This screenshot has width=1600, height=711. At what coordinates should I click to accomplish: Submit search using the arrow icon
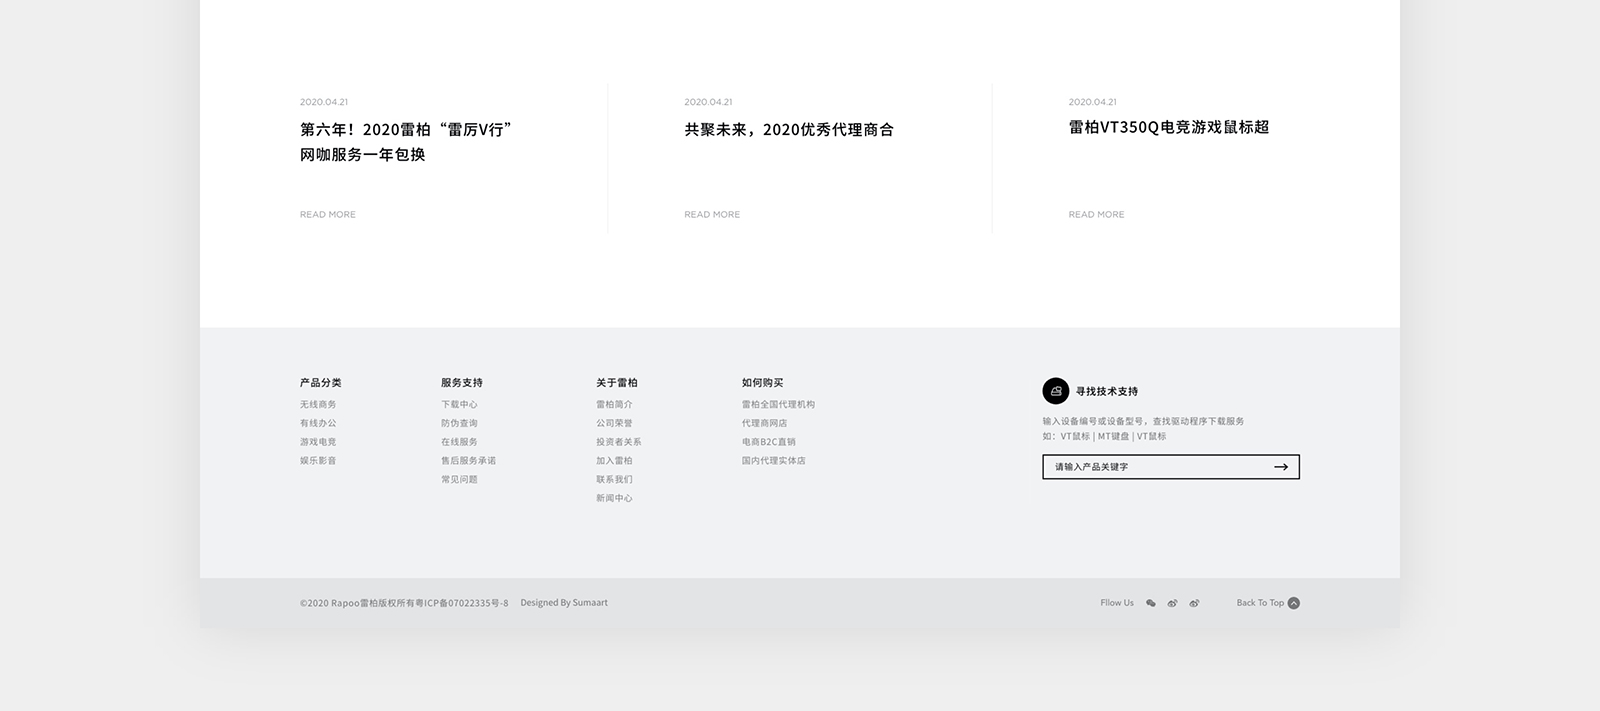click(x=1280, y=467)
